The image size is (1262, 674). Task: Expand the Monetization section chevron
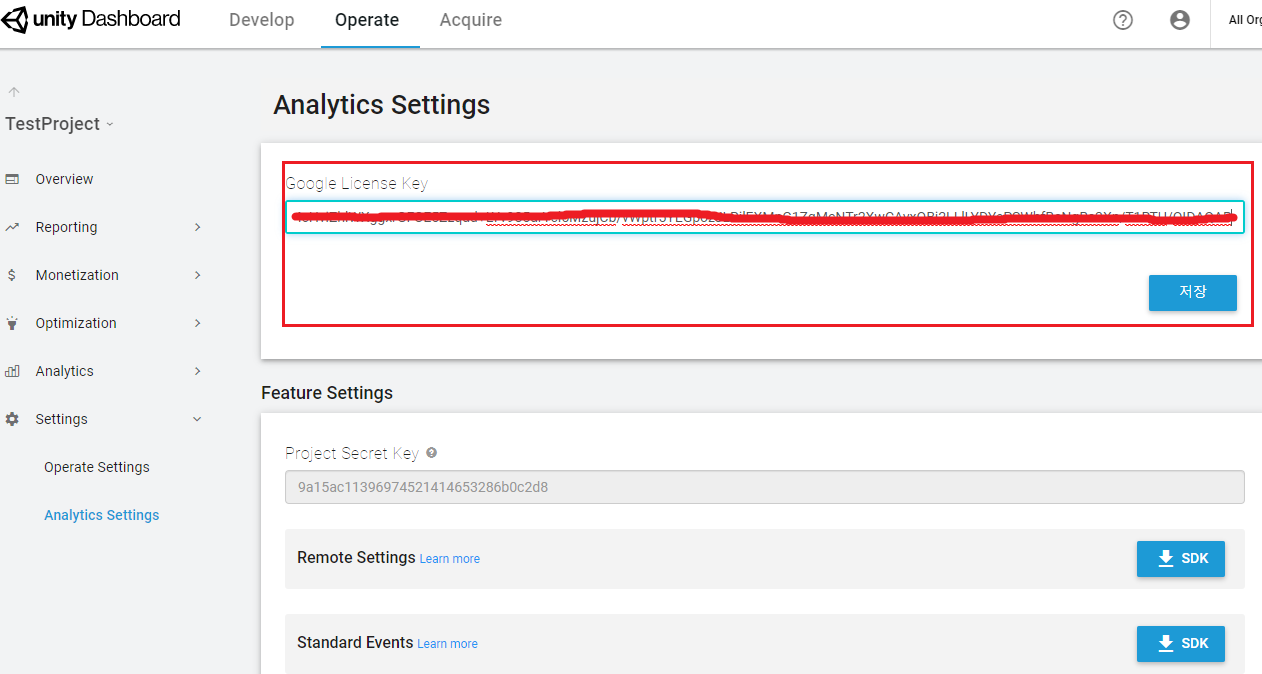pos(198,275)
